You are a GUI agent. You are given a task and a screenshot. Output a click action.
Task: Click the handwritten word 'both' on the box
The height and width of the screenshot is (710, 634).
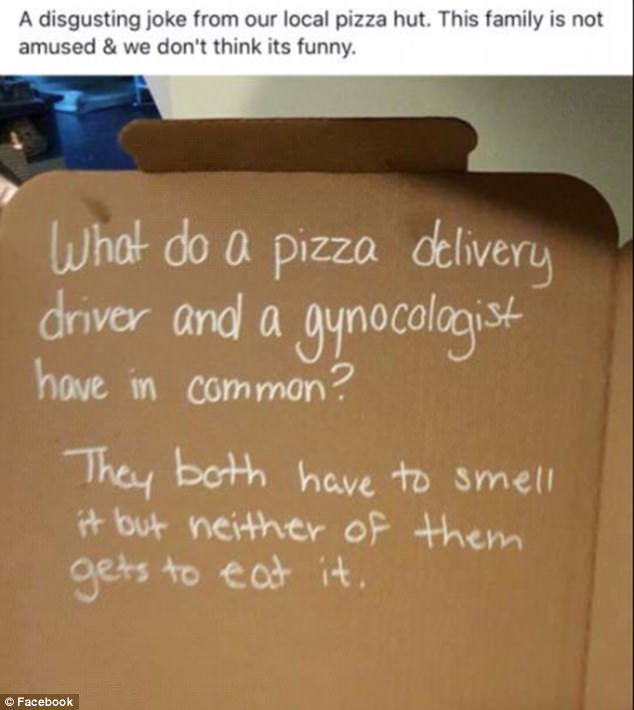tap(221, 470)
